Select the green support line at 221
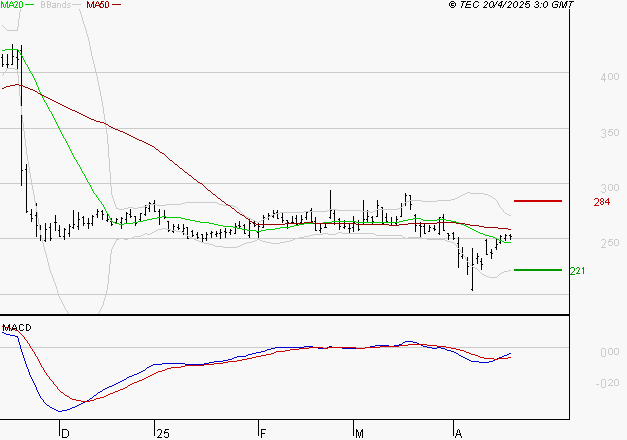The height and width of the screenshot is (440, 627). [537, 270]
